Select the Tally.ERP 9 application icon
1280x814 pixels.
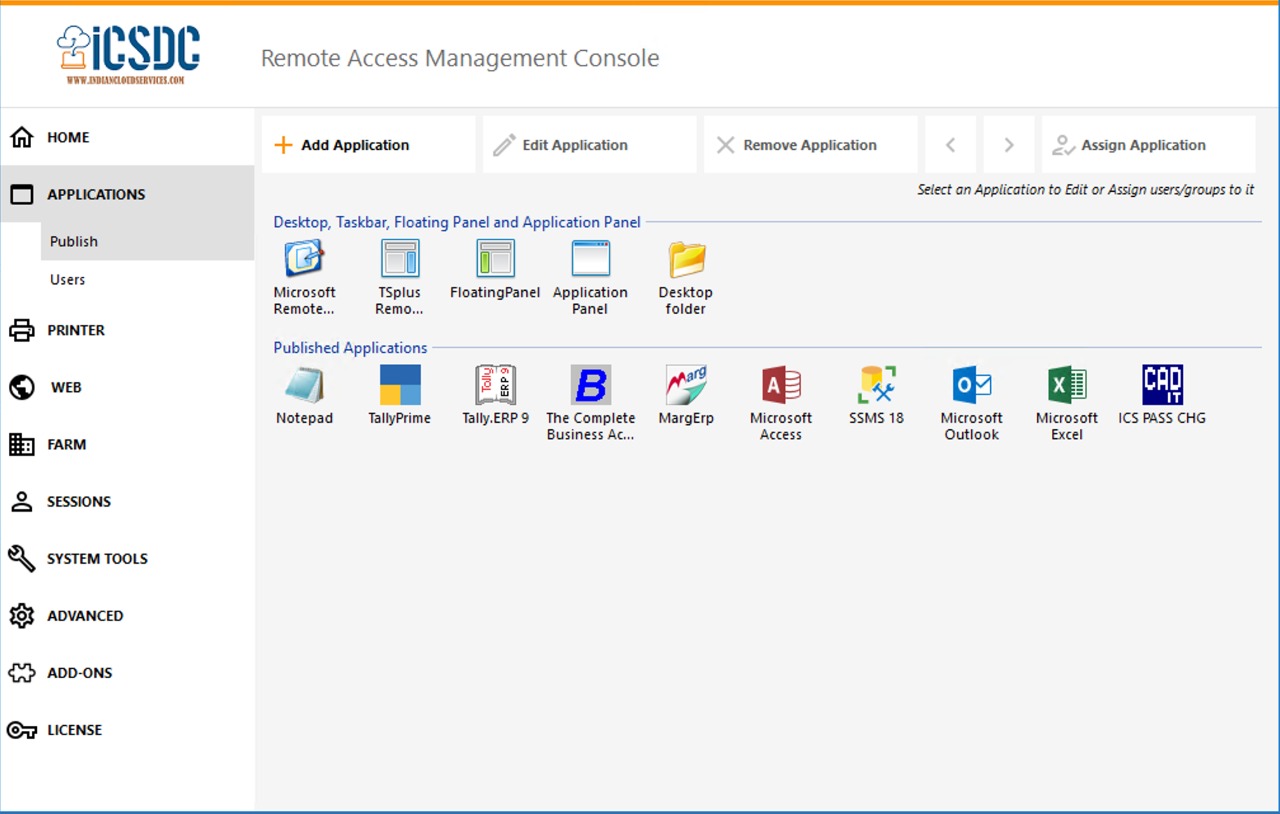point(495,385)
